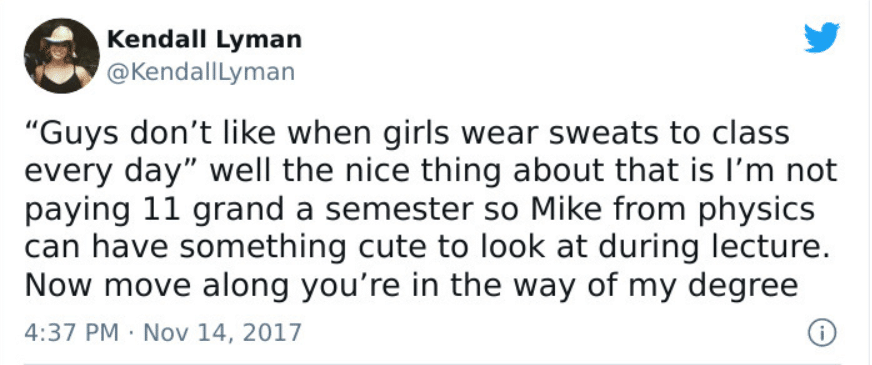Click the line beginning with "every day"
Viewport: 872px width, 365px height.
(x=431, y=172)
